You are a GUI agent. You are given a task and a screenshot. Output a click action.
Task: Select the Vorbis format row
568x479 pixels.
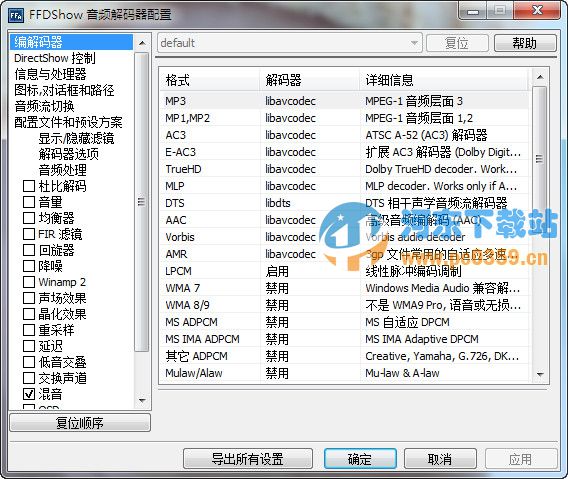pyautogui.click(x=344, y=237)
